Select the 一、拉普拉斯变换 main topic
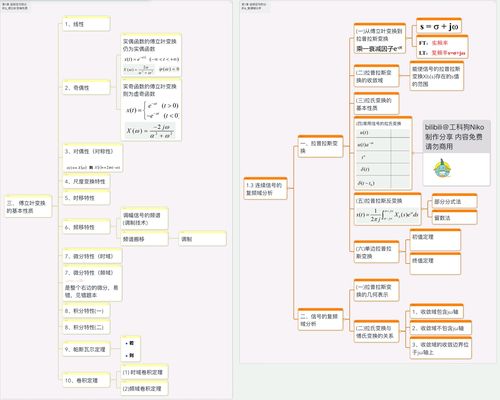This screenshot has width=500, height=400. point(320,147)
